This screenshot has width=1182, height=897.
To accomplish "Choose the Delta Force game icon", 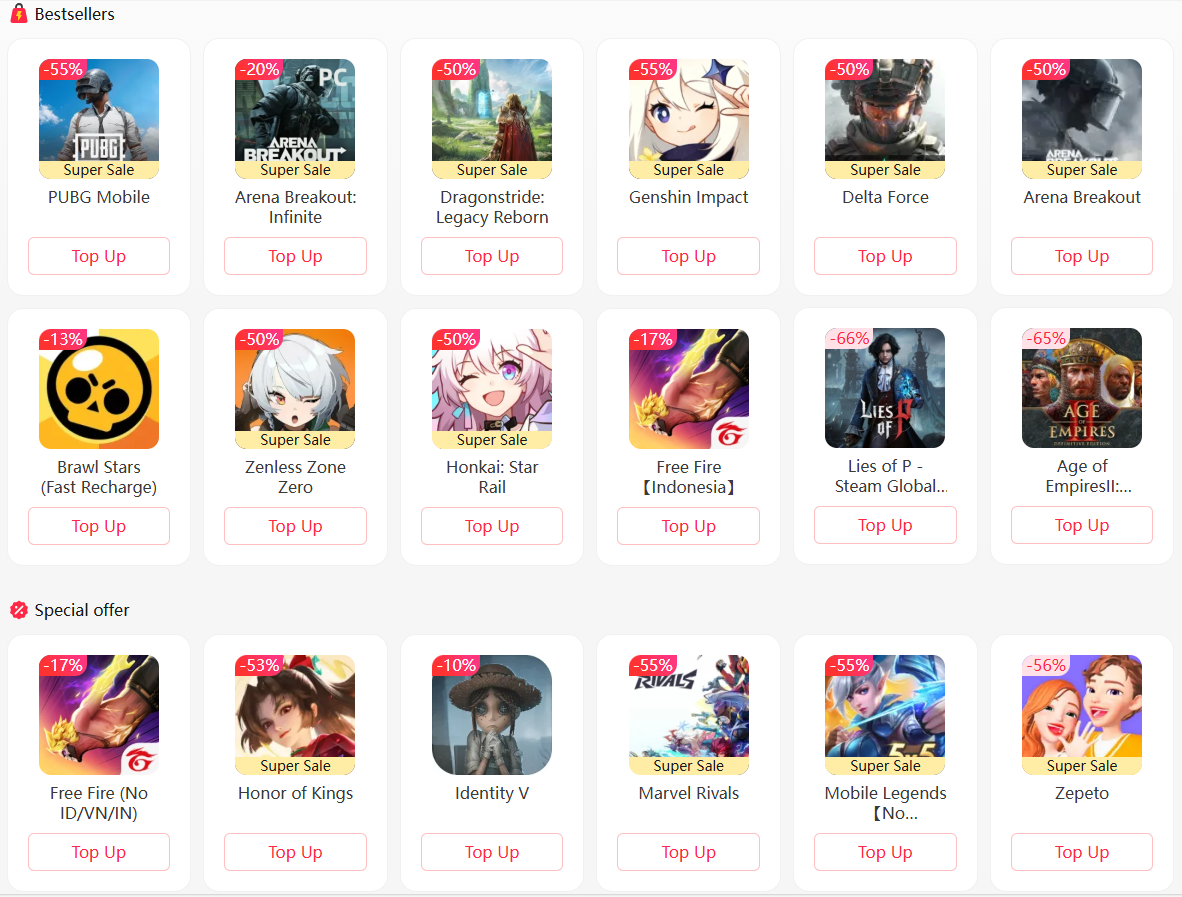I will click(885, 119).
